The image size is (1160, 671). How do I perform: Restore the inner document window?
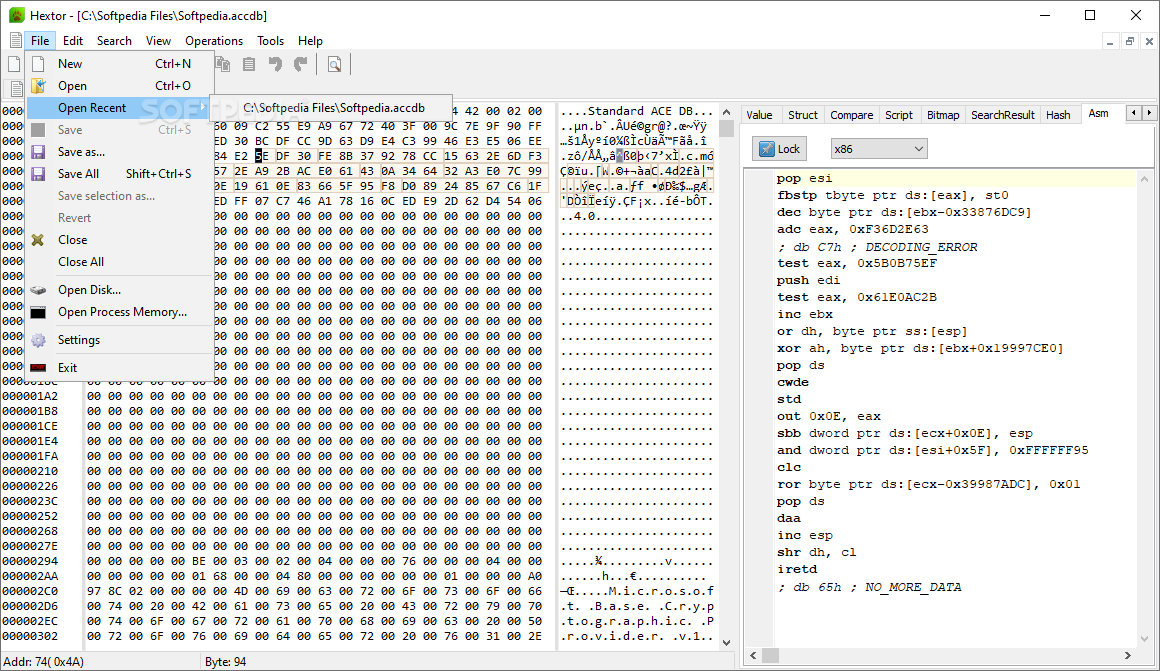[x=1130, y=41]
